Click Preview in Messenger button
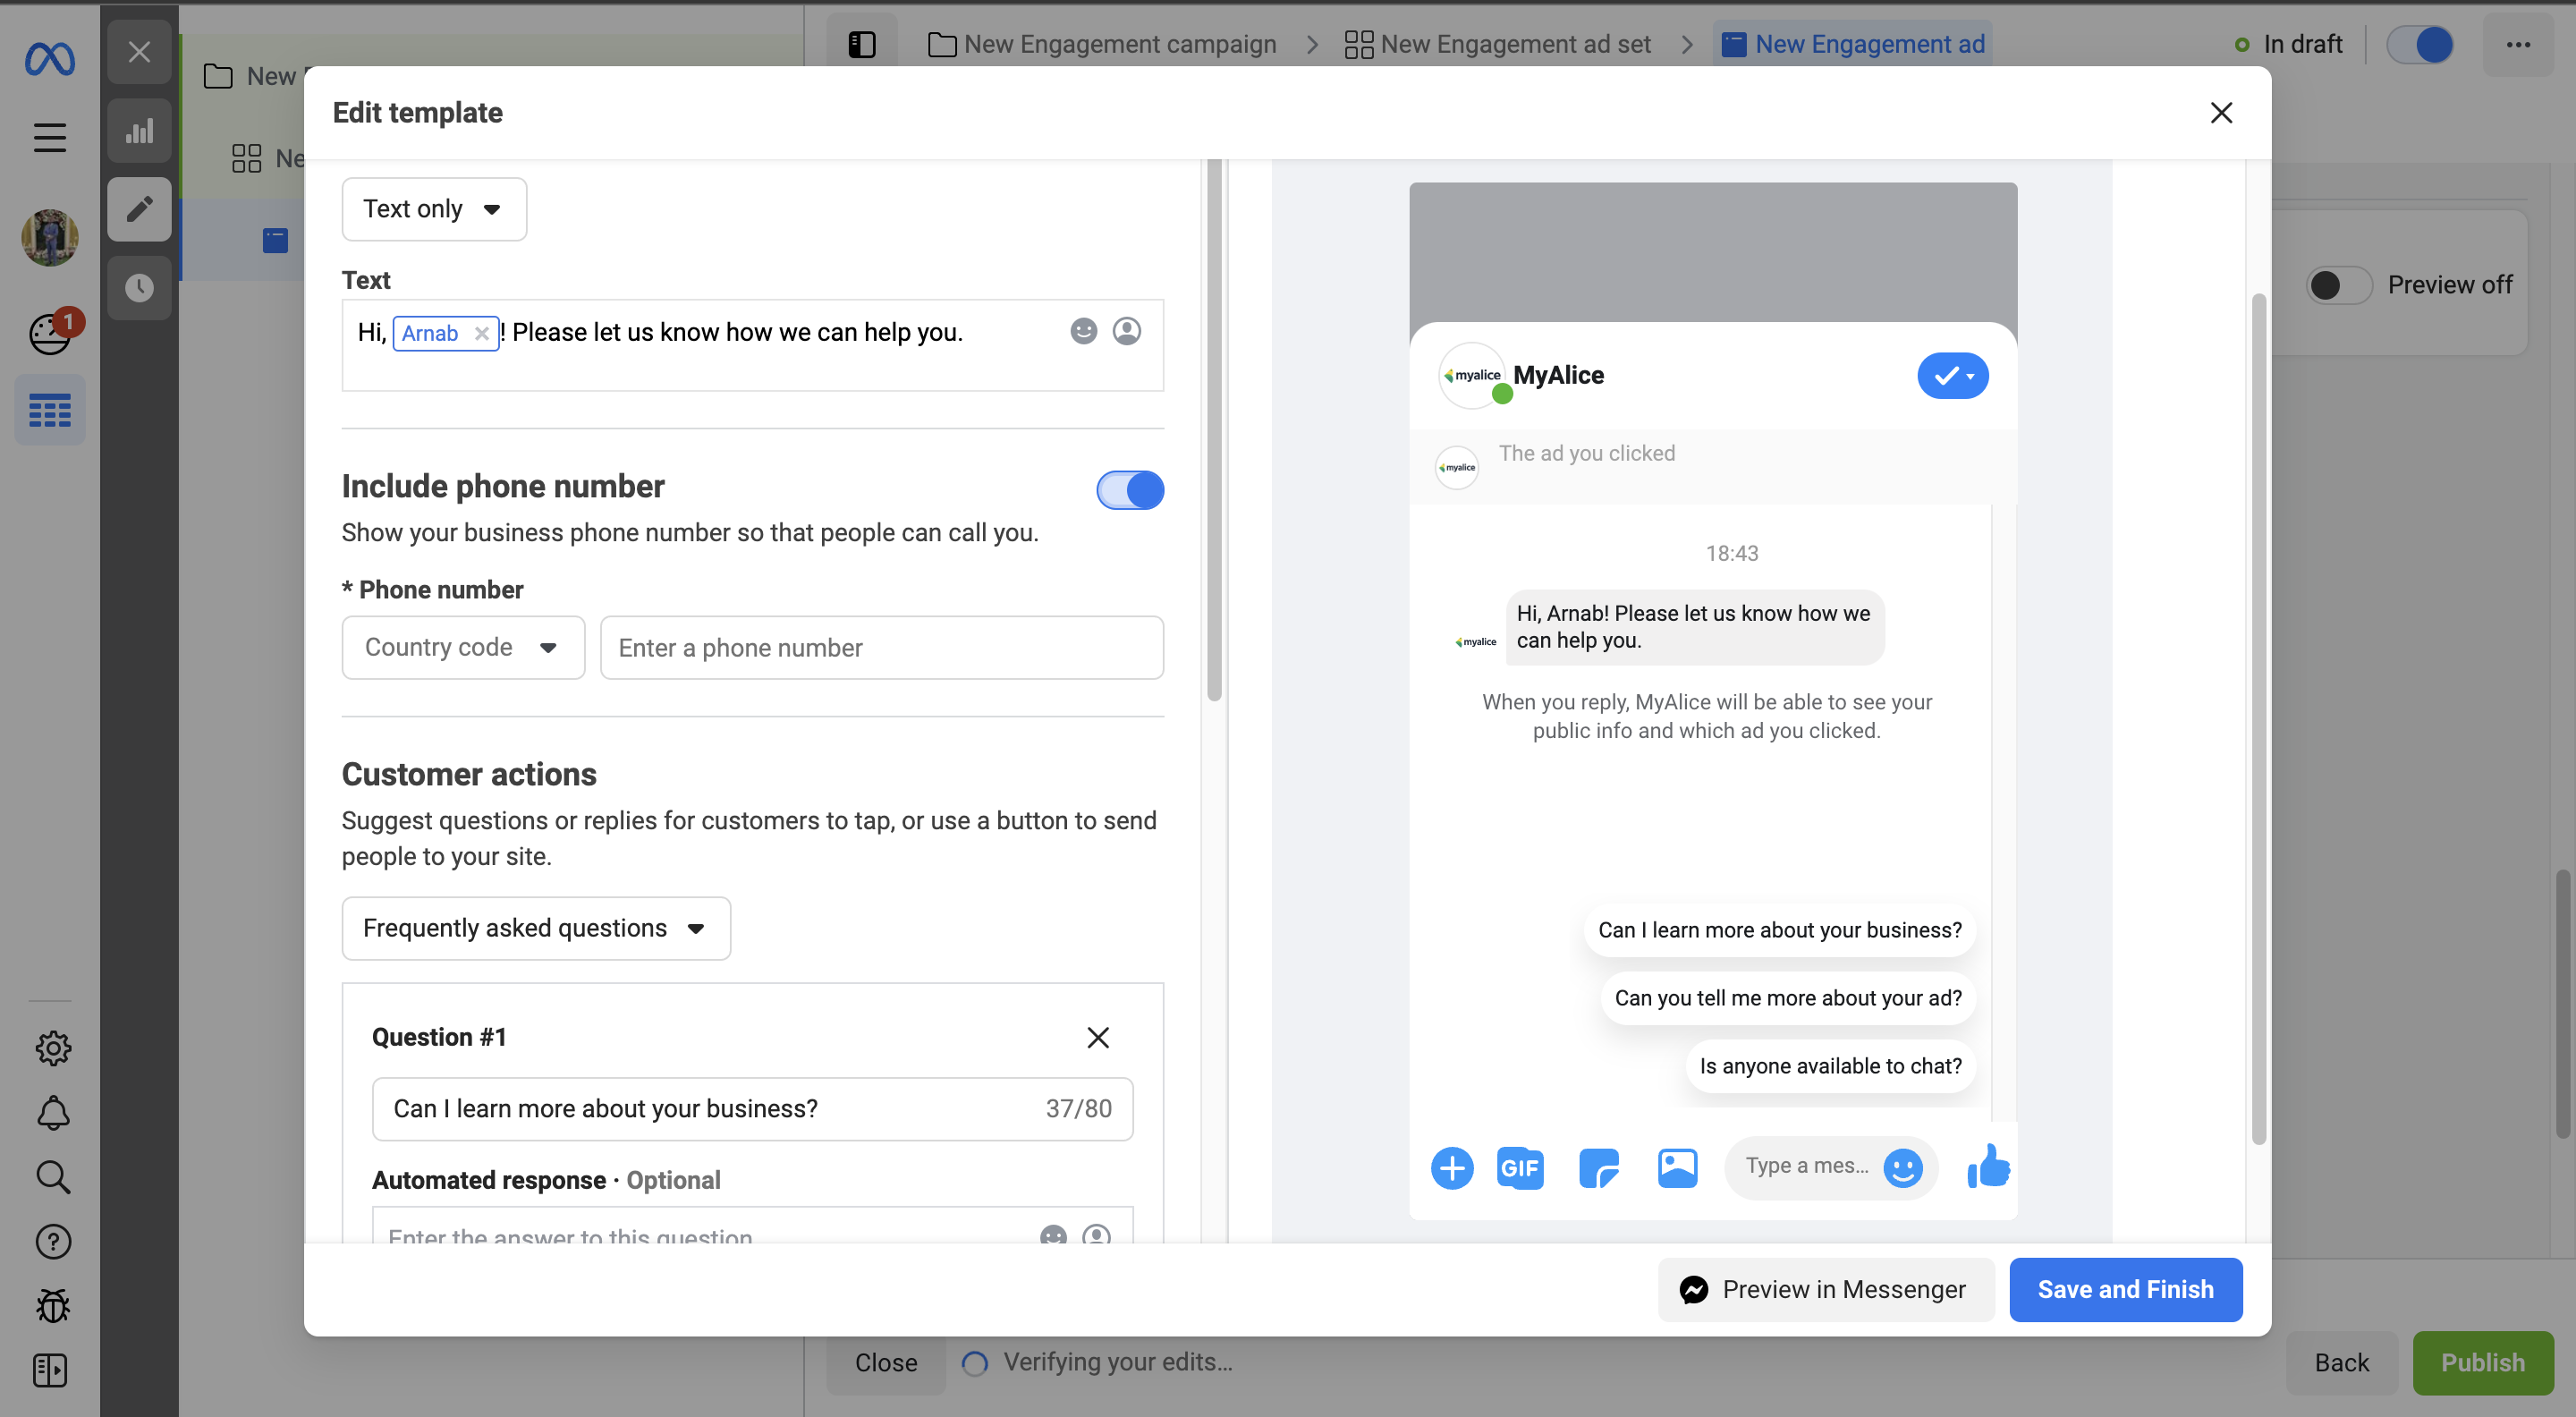This screenshot has width=2576, height=1417. (x=1825, y=1289)
